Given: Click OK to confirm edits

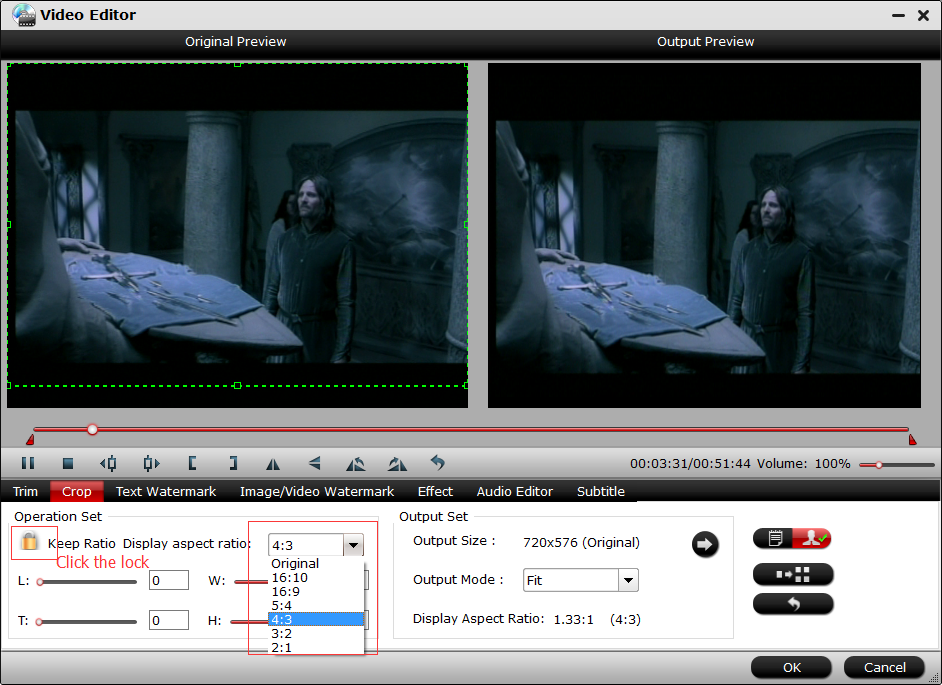Looking at the screenshot, I should coord(791,668).
